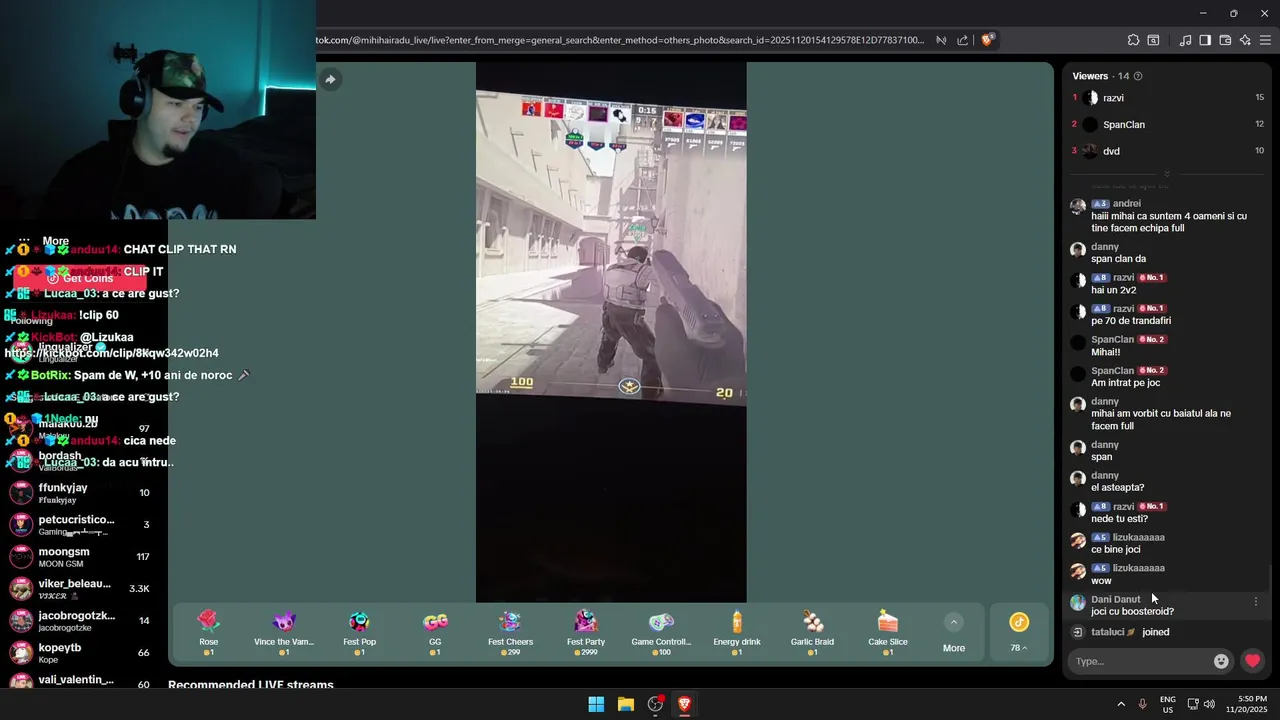
Task: Open moongsm followed channel
Action: 80,556
